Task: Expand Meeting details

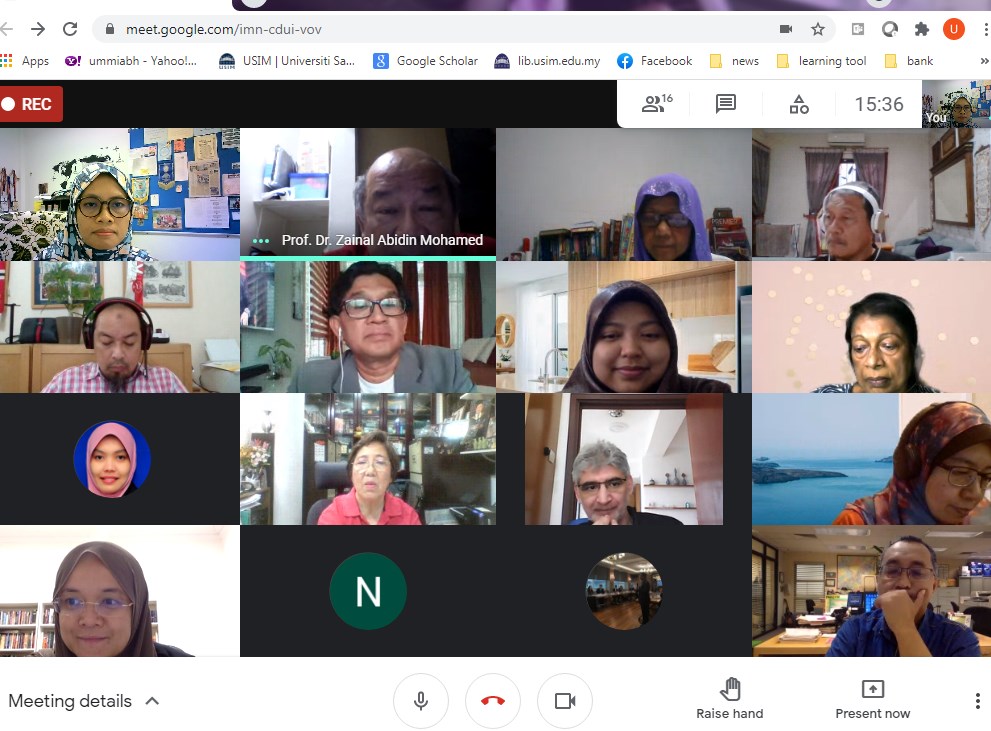Action: pyautogui.click(x=83, y=701)
